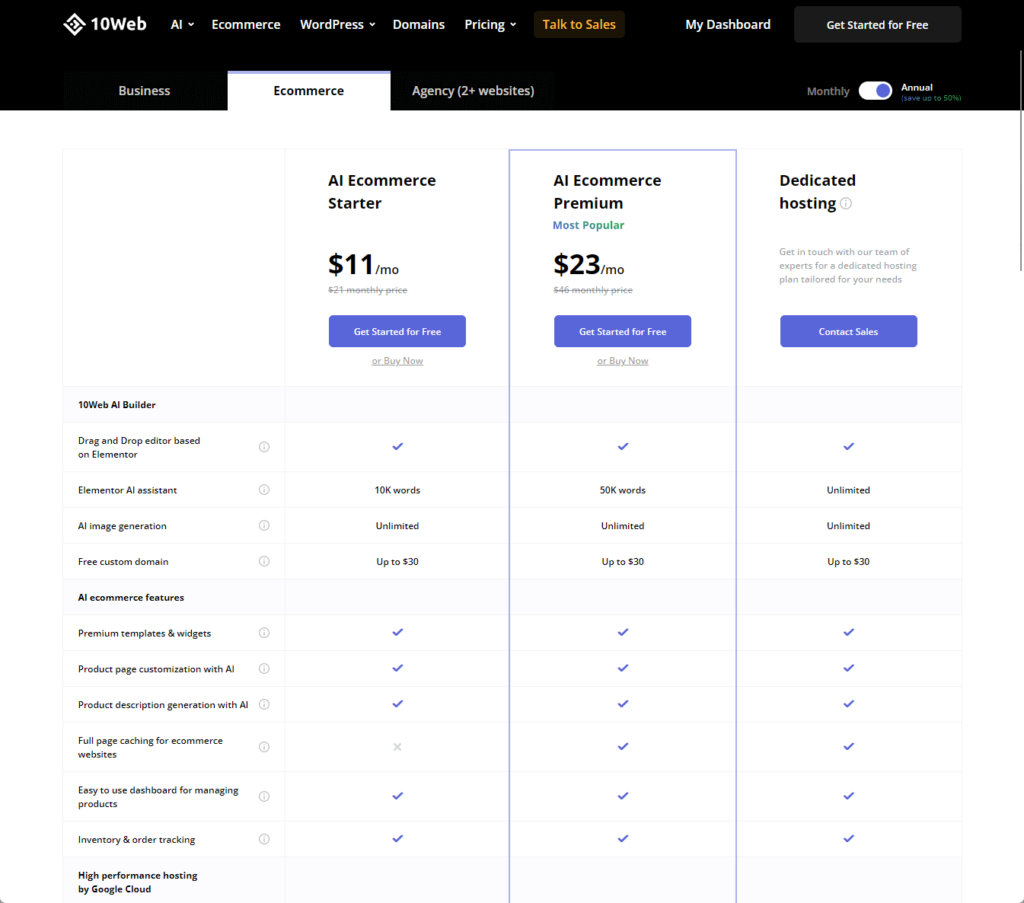Click 'High performance hosting by Google Cloud' heading
The height and width of the screenshot is (903, 1024).
click(137, 882)
